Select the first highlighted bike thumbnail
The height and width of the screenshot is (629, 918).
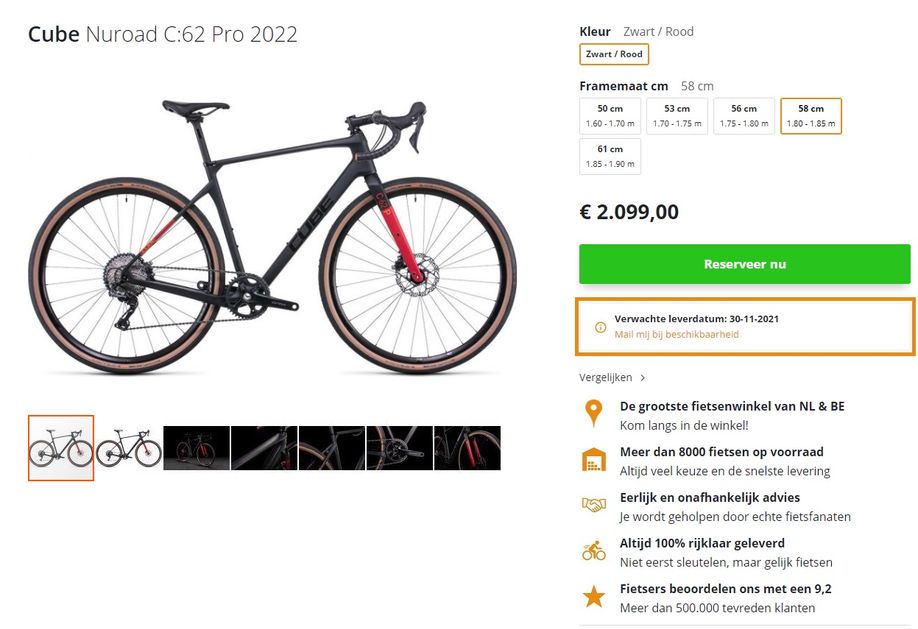tap(60, 448)
